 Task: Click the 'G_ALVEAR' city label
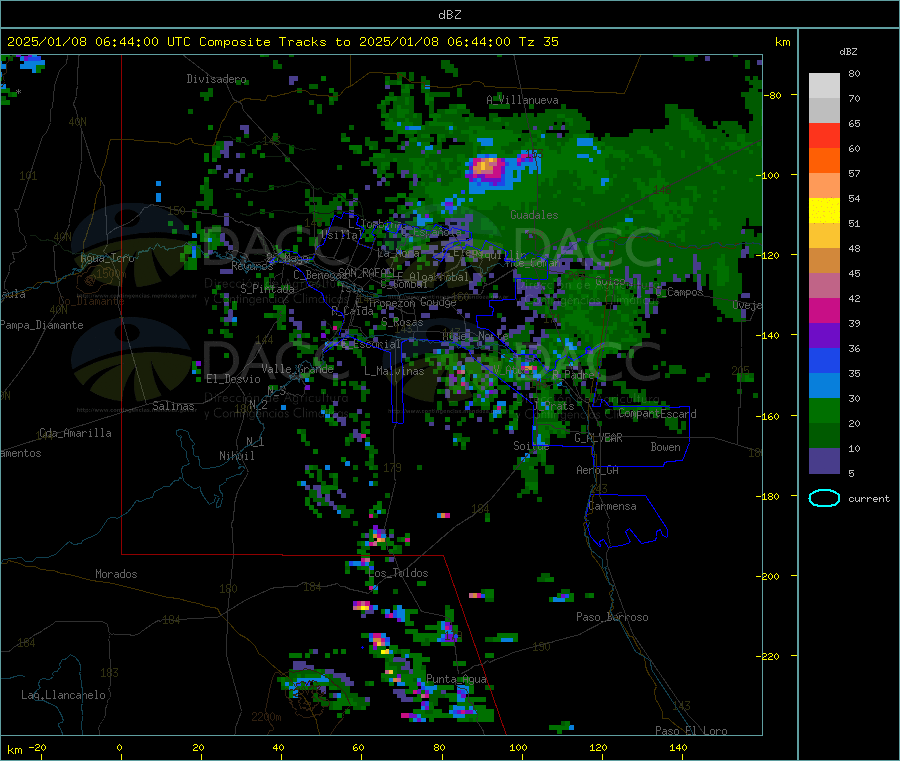pos(598,438)
